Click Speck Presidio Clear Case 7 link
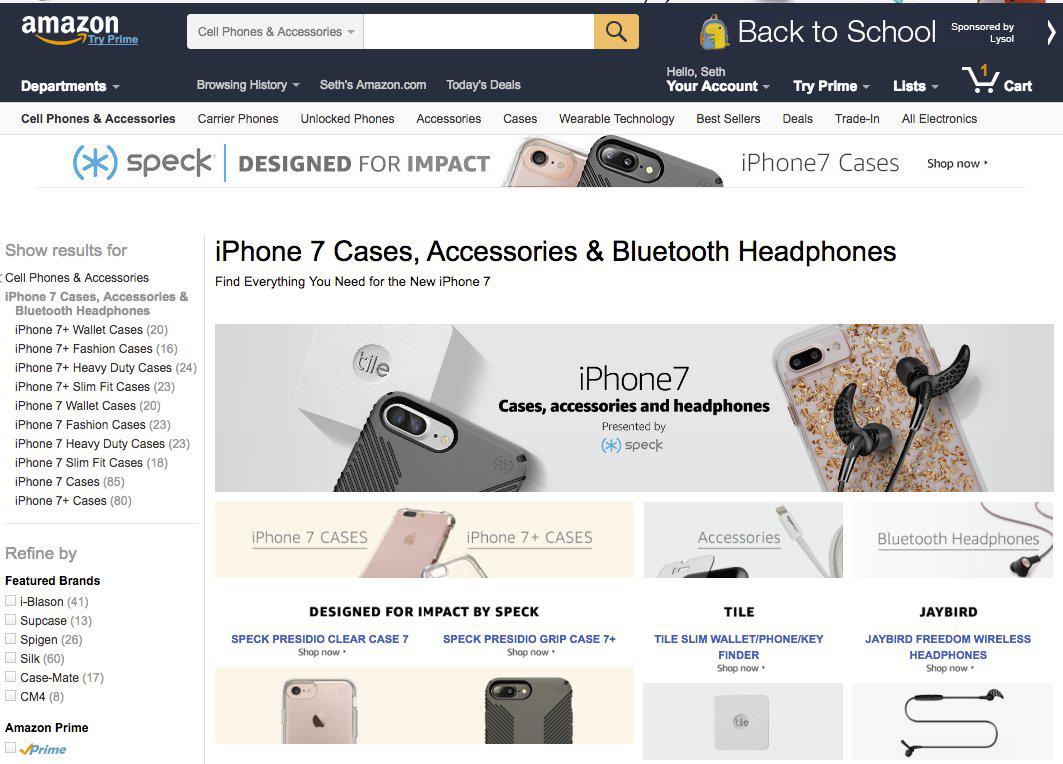Viewport: 1063px width, 764px height. (x=319, y=639)
